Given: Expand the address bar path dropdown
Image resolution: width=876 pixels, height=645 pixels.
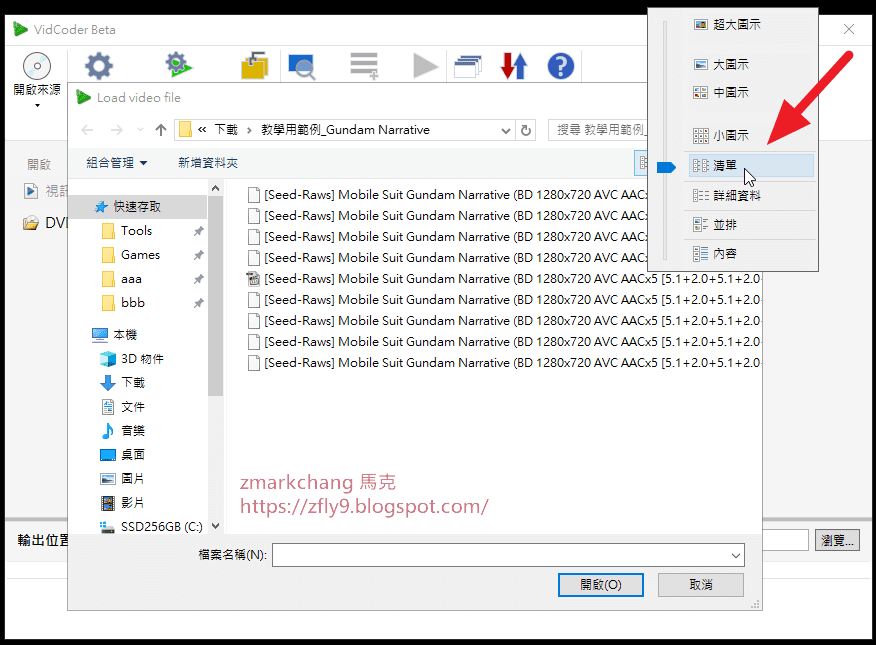Looking at the screenshot, I should (x=506, y=131).
